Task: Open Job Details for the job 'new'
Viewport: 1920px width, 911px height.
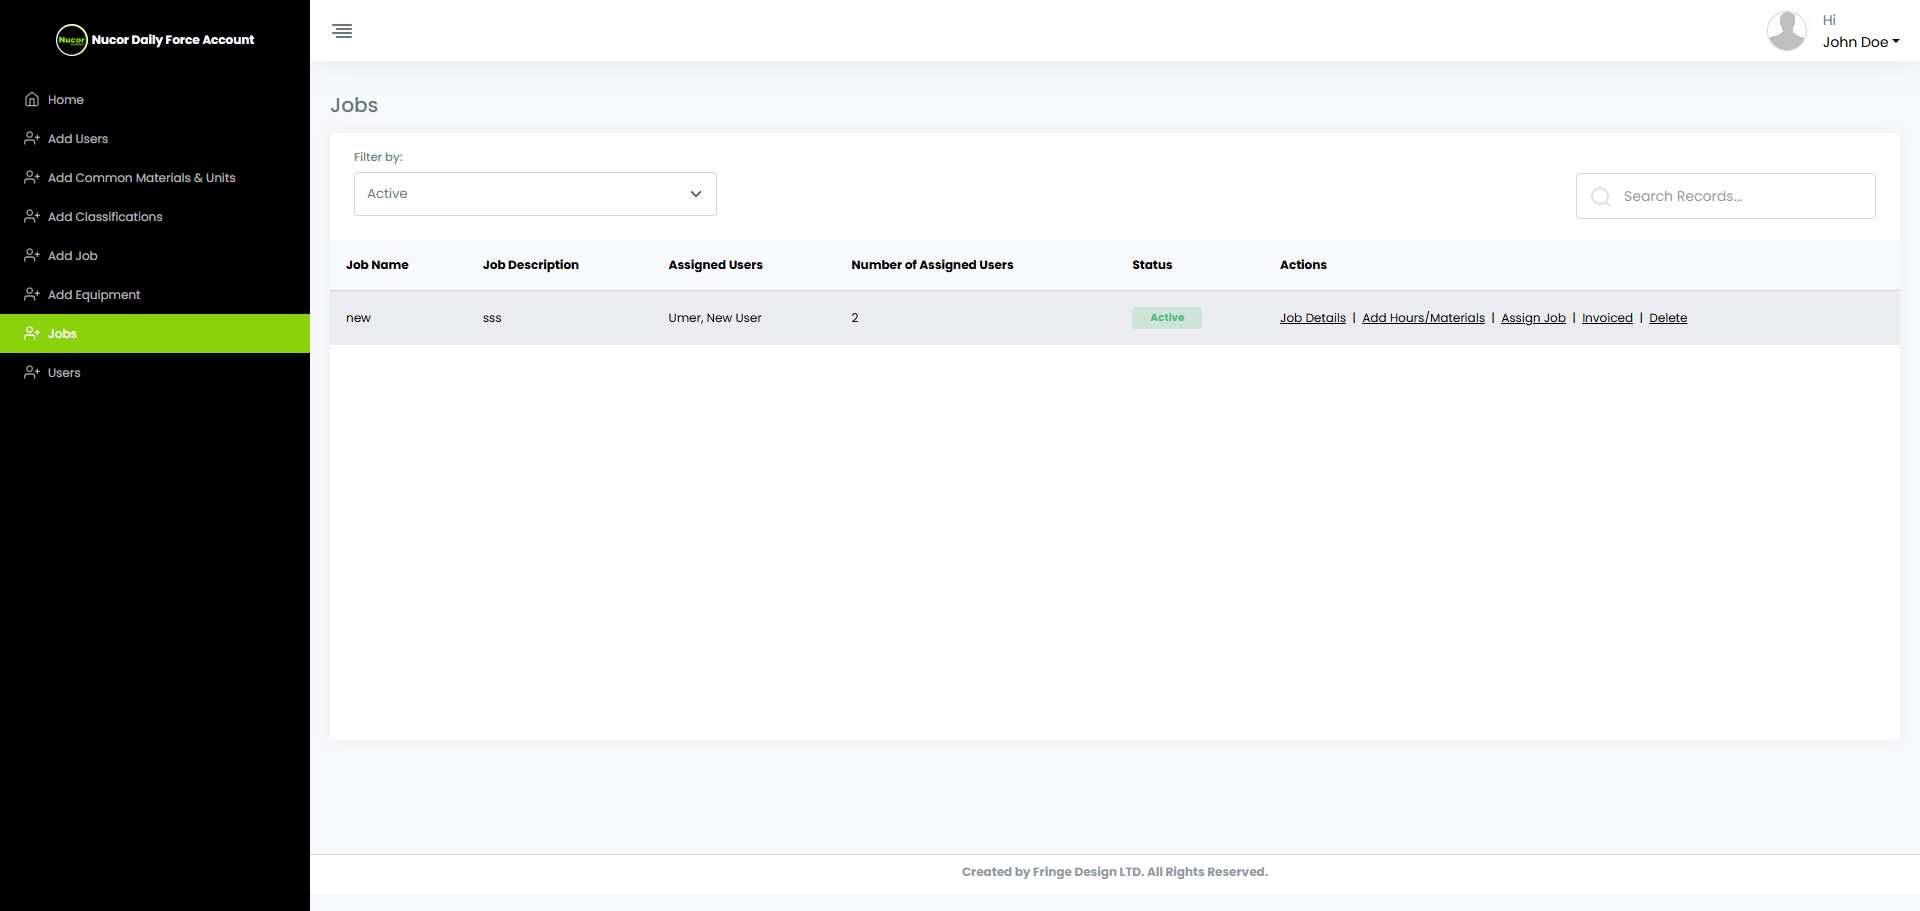Action: click(x=1312, y=317)
